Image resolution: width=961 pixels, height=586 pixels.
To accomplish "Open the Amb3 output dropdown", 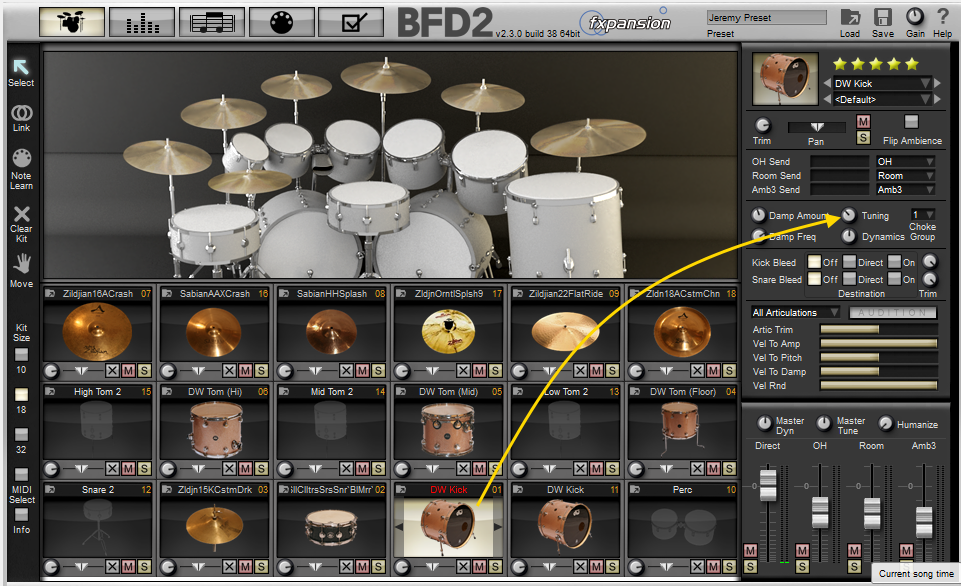I will coord(905,189).
